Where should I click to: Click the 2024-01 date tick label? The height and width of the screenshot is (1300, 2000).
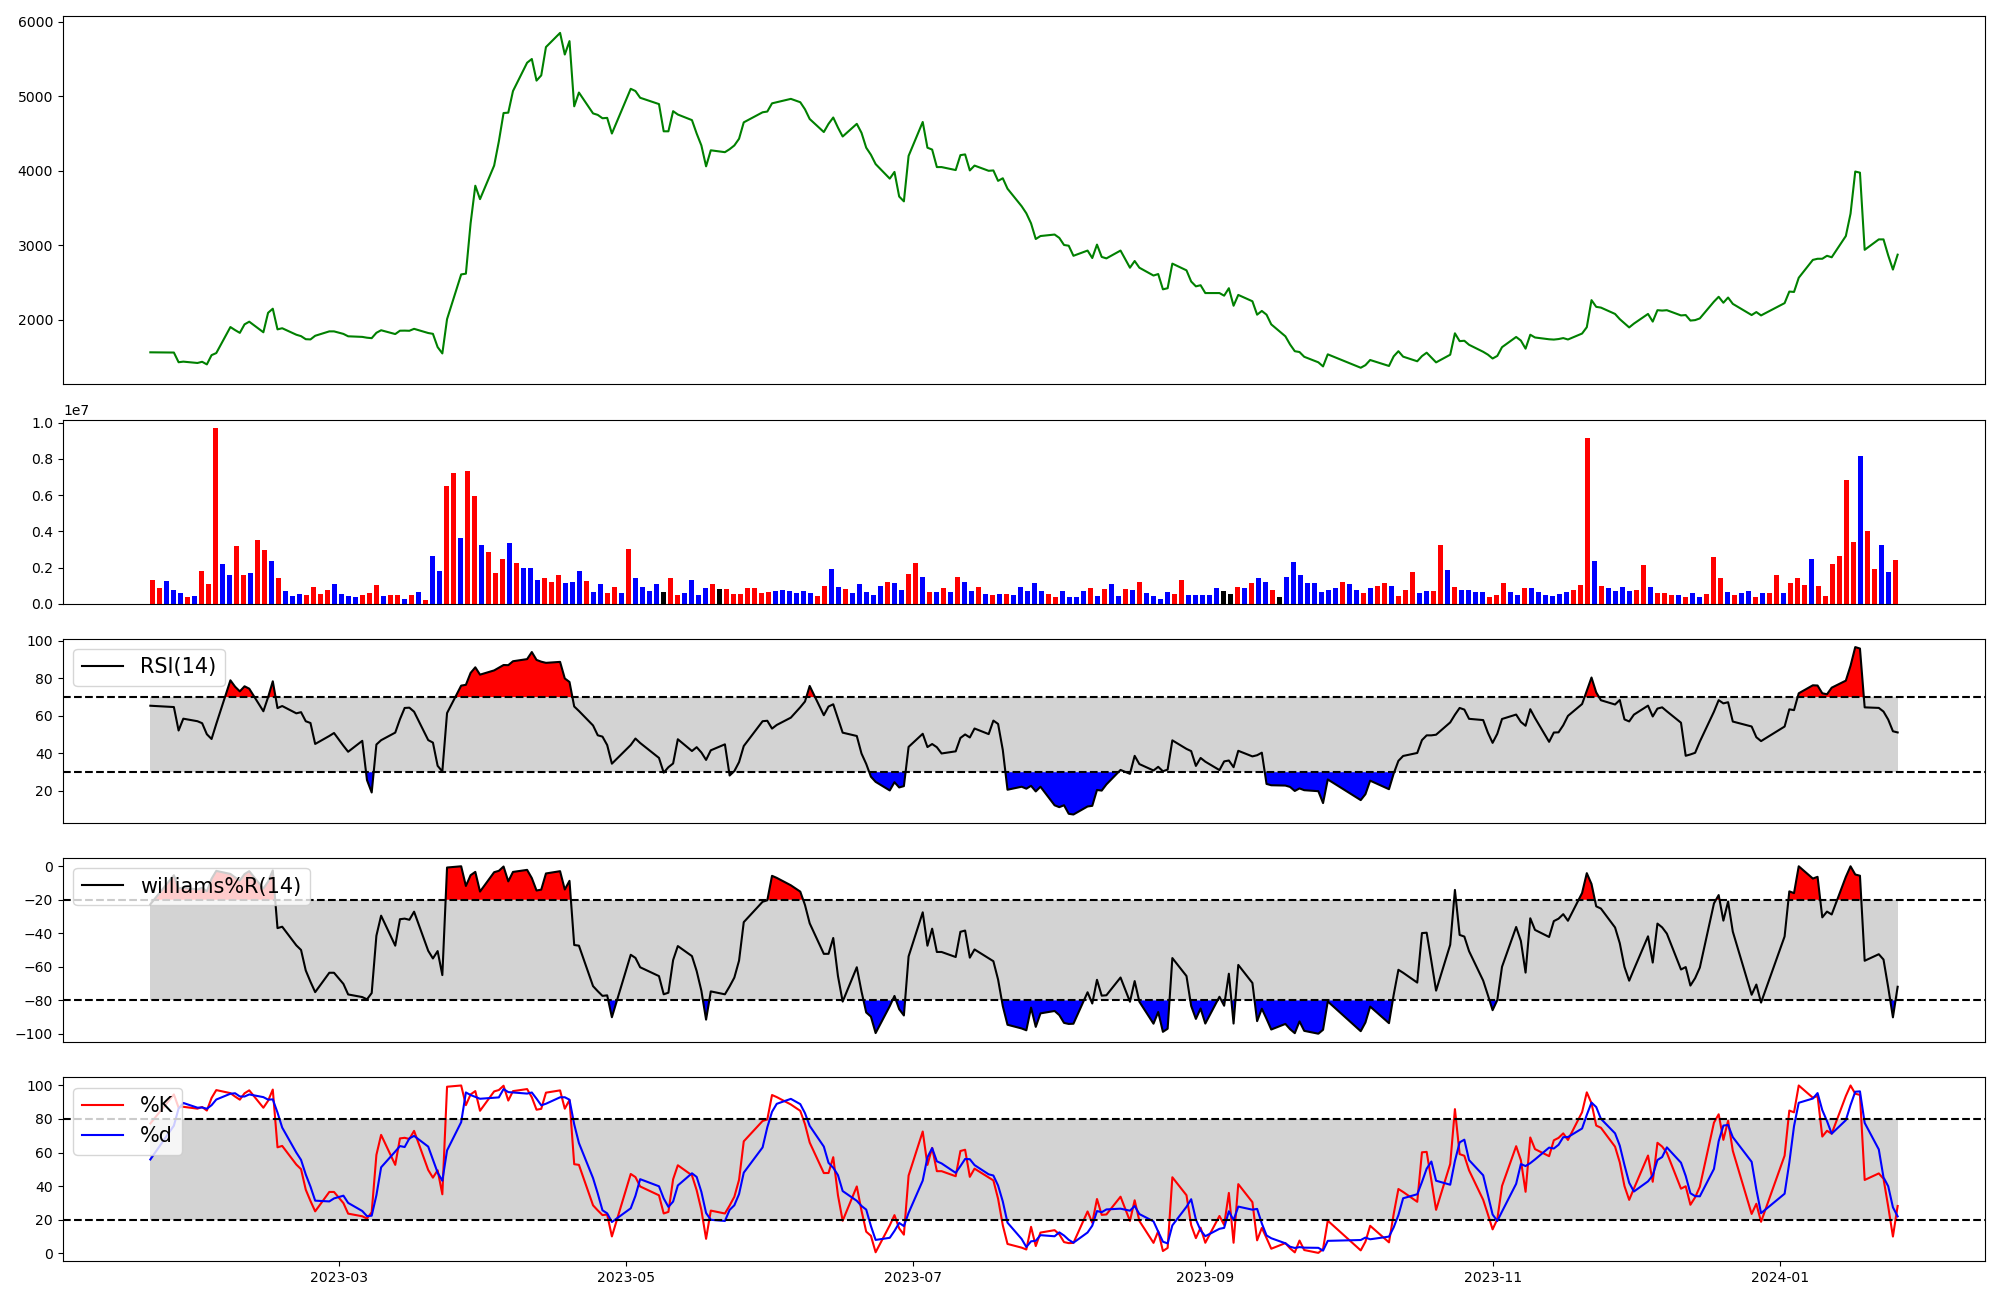tap(1780, 1277)
